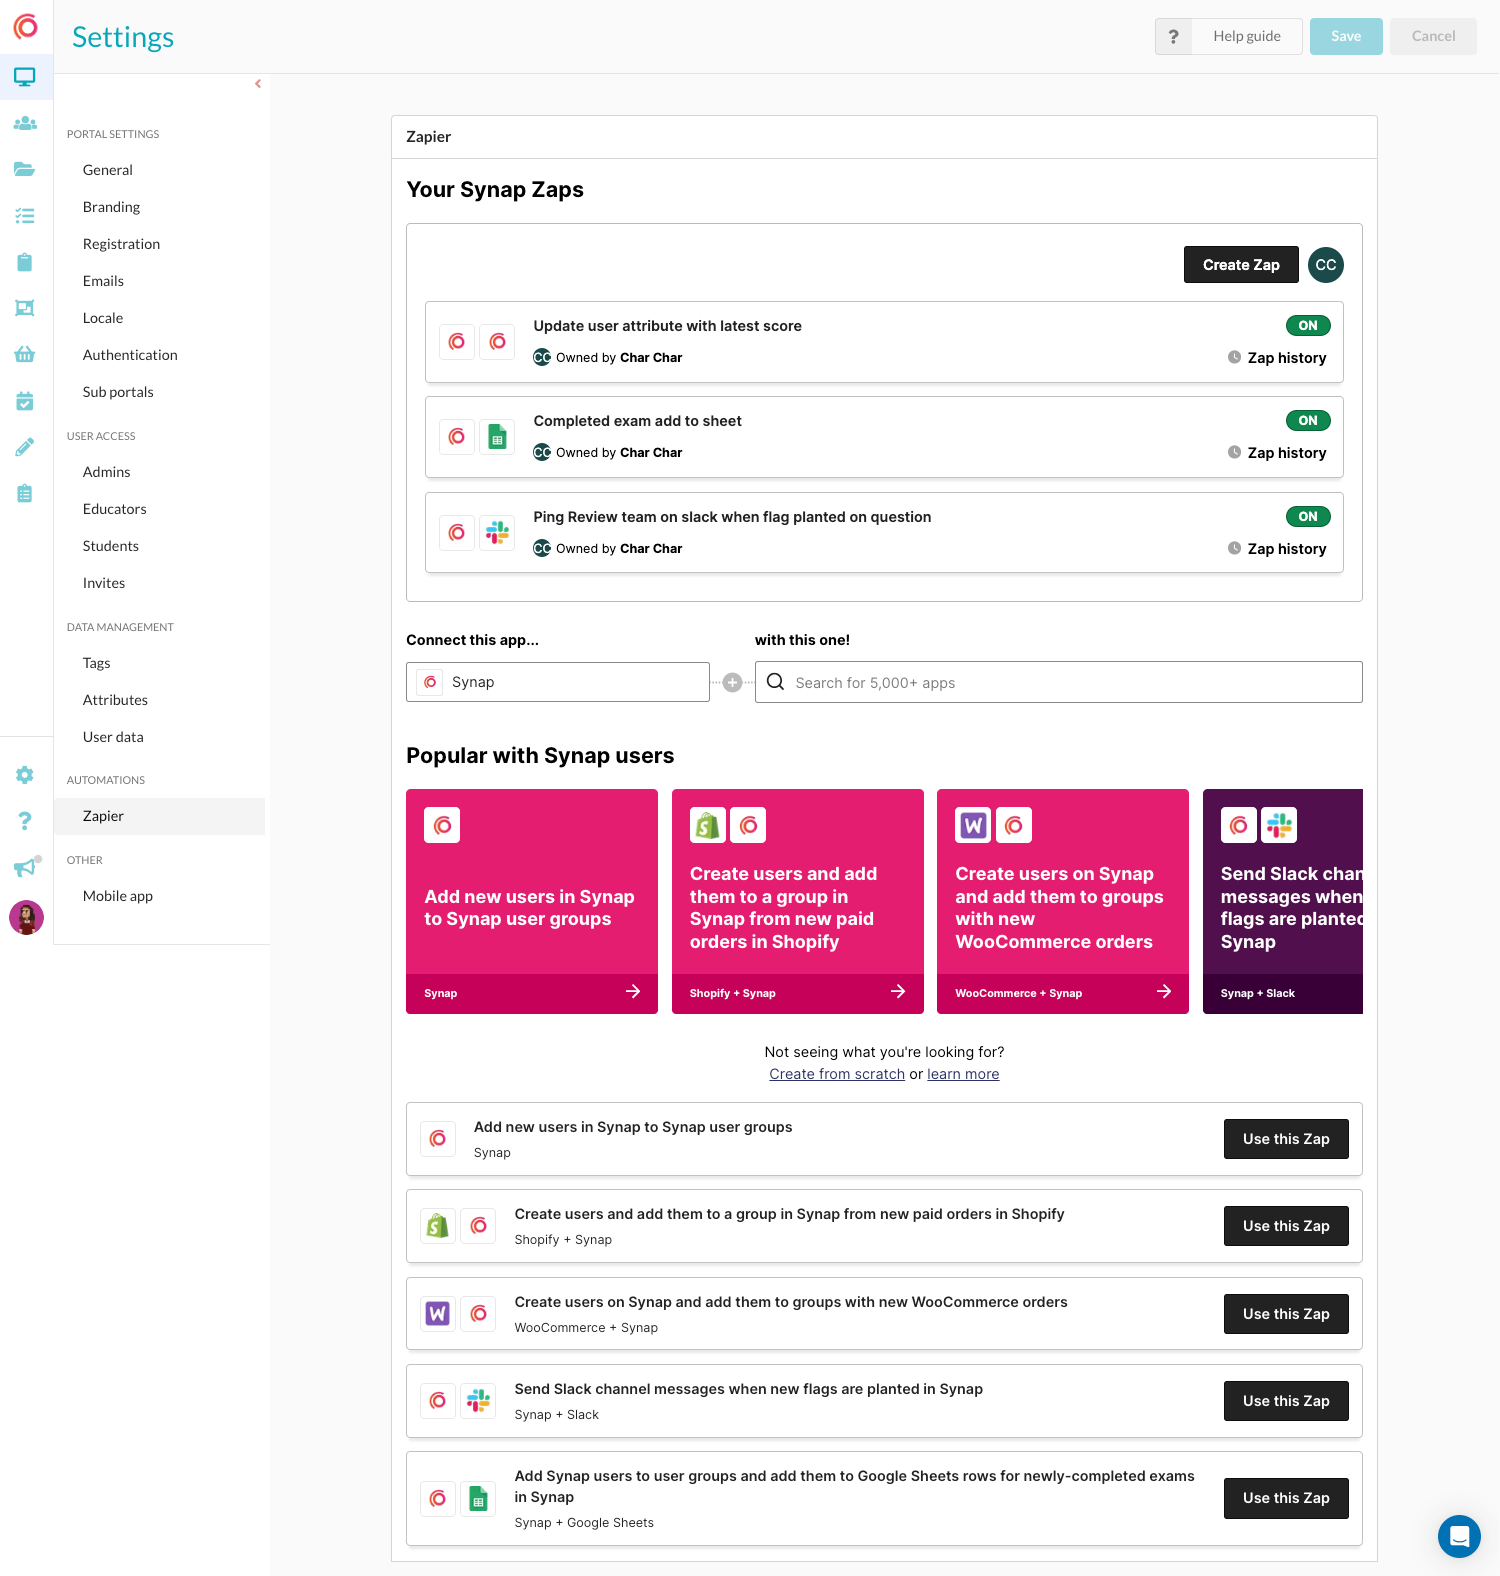Open the settings gear sidebar icon
This screenshot has width=1500, height=1576.
click(x=25, y=775)
